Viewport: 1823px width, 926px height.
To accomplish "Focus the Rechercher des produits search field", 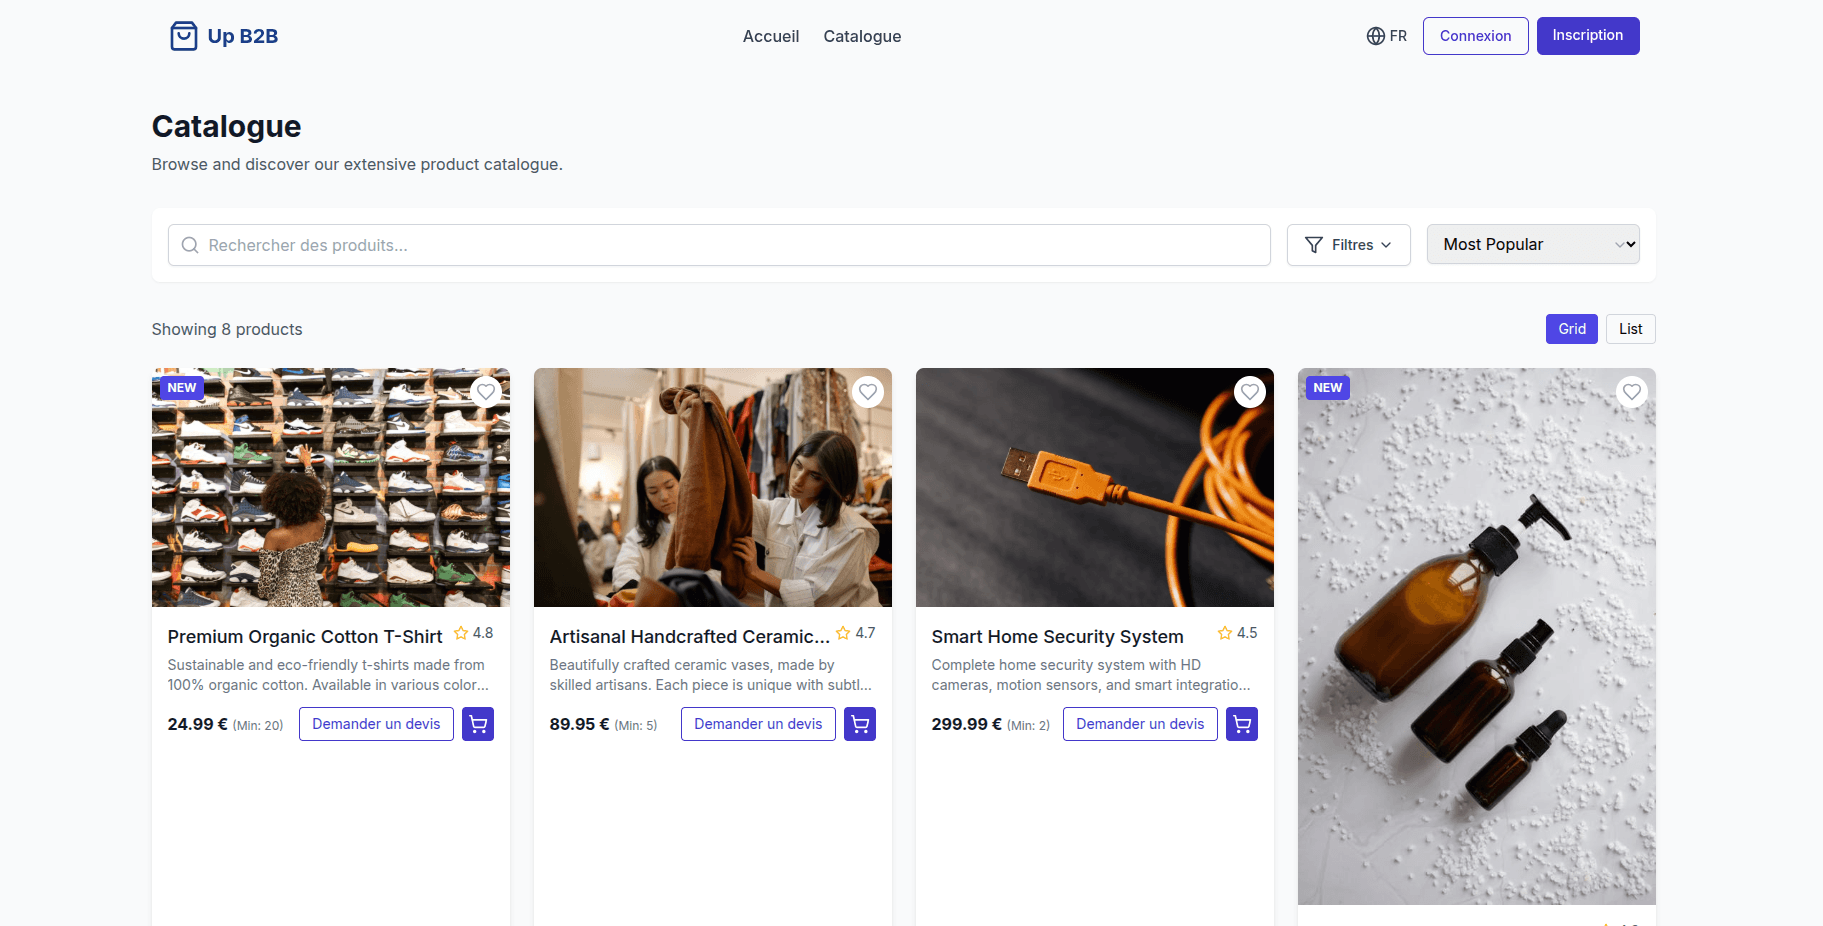I will [719, 245].
